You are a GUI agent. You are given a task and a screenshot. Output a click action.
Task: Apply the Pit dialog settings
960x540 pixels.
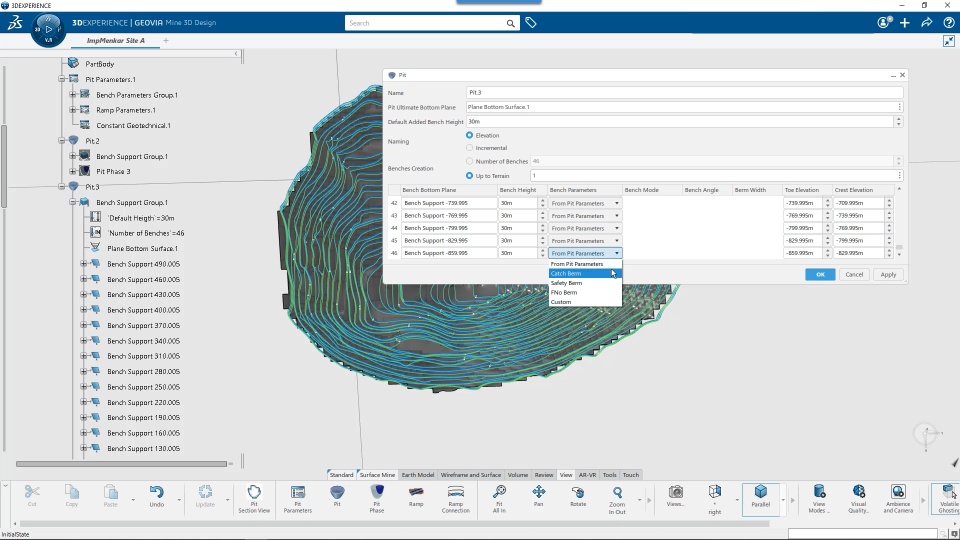pos(888,275)
